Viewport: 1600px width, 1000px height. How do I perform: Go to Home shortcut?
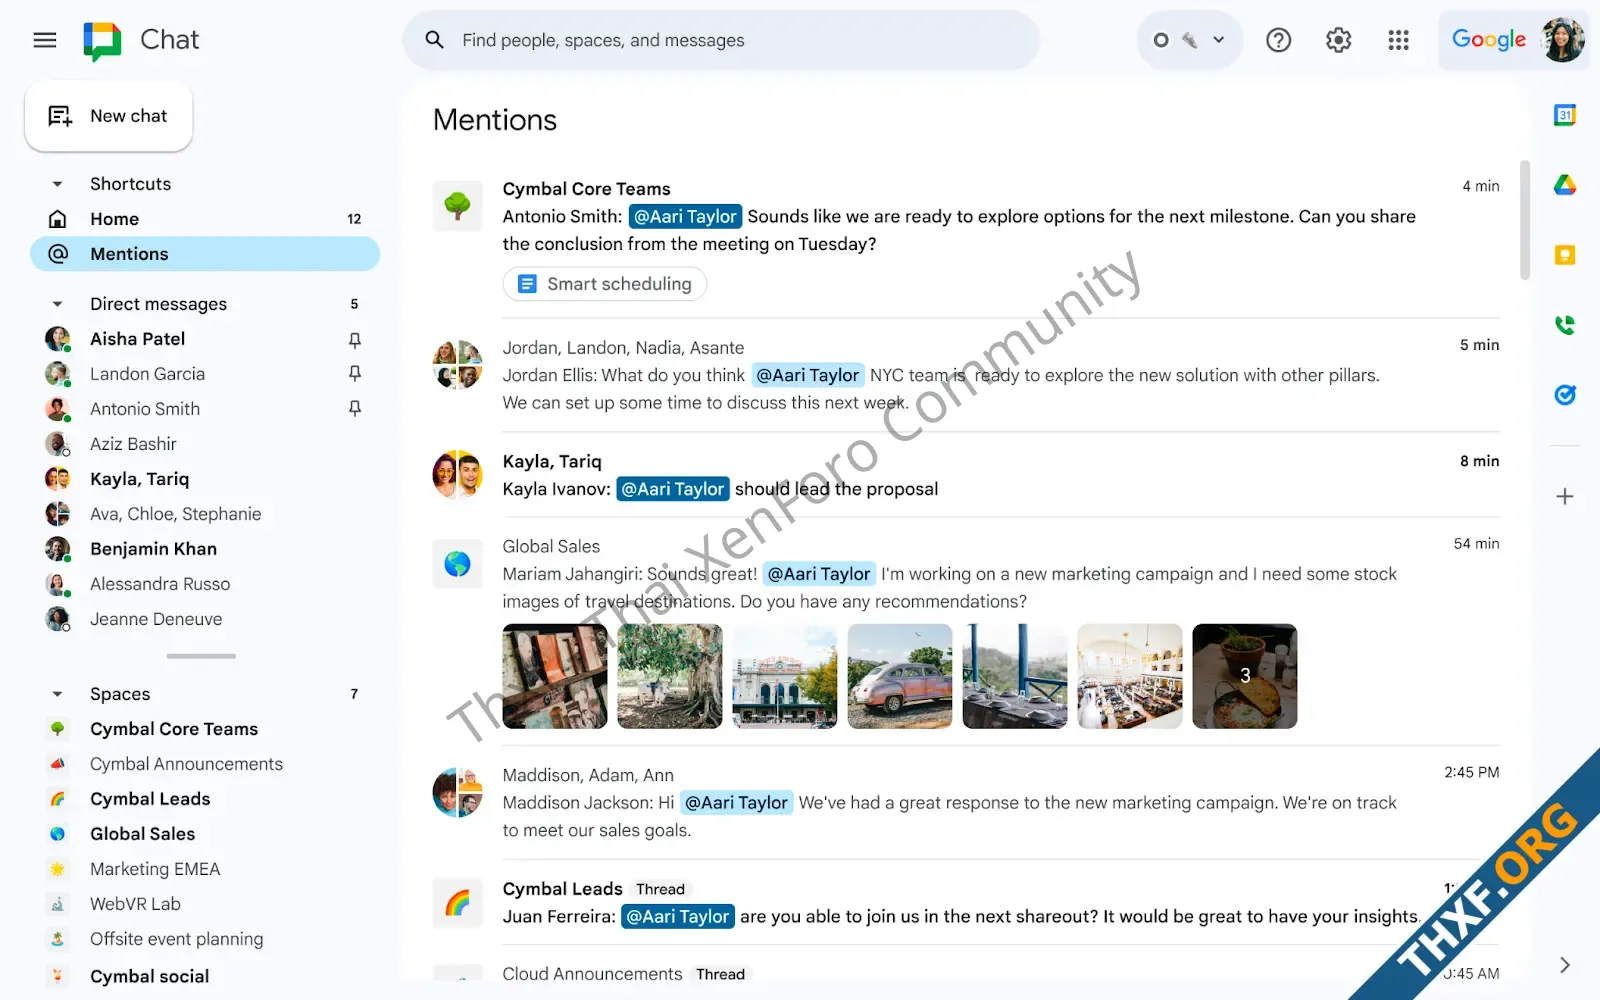click(205, 219)
